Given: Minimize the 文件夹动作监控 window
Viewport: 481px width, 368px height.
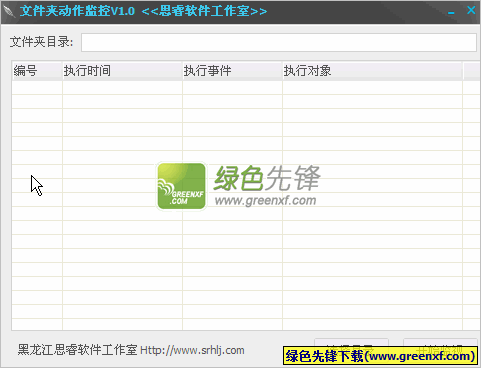Looking at the screenshot, I should click(x=451, y=12).
